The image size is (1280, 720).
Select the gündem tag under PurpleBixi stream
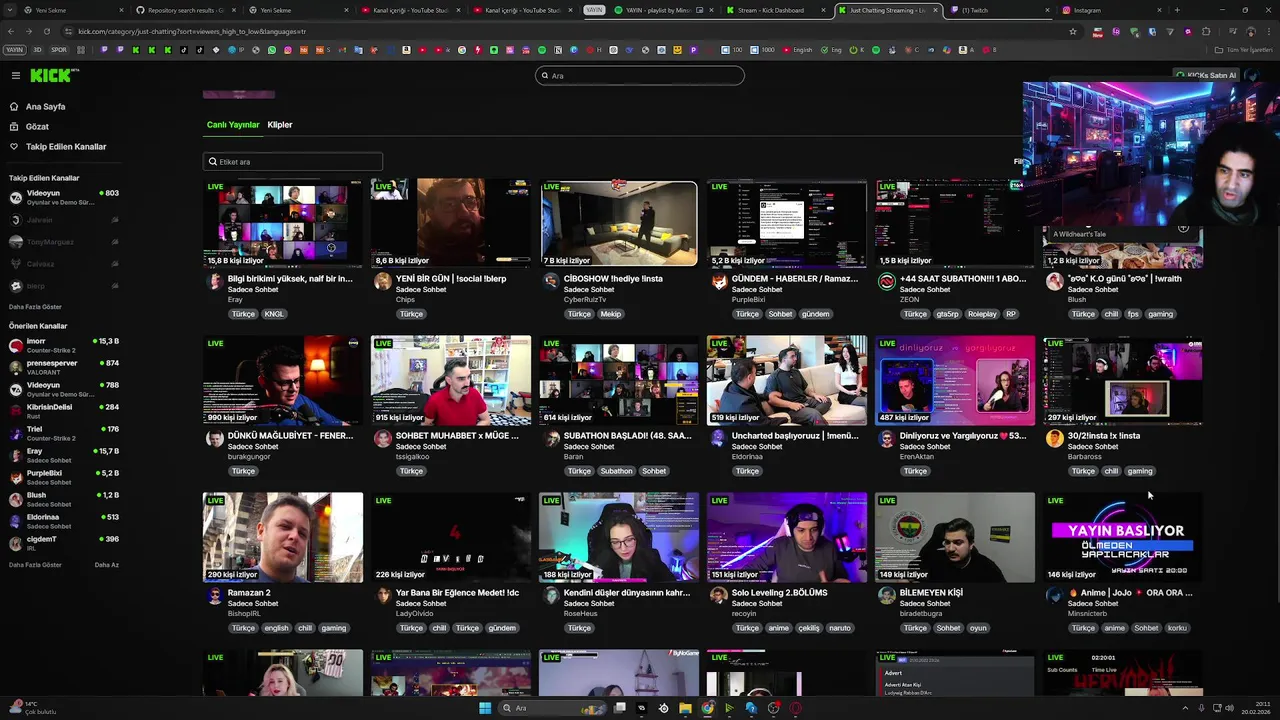point(815,314)
